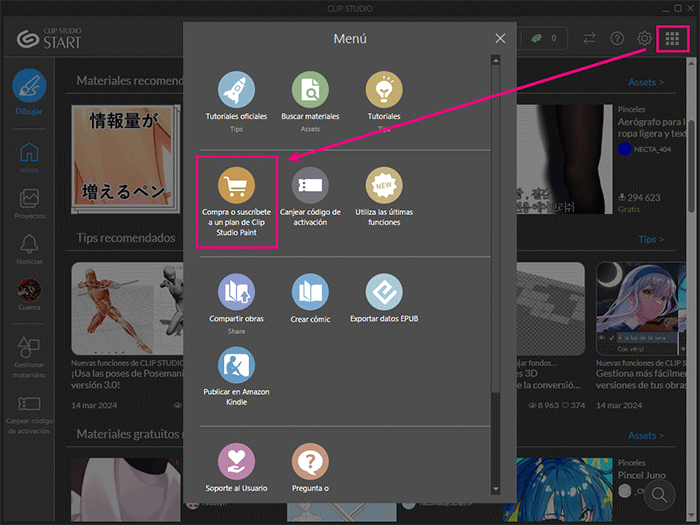Screen dimensions: 700x525
Task: Click the magnifier search button bottom right
Action: (x=661, y=494)
